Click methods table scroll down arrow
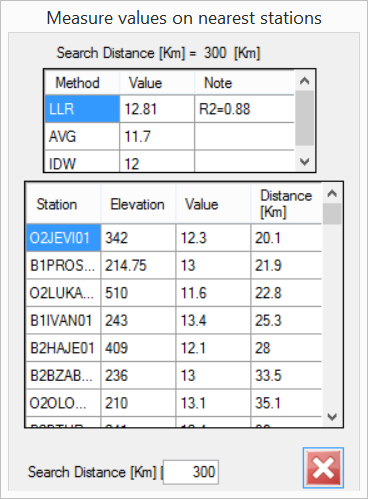The image size is (368, 499). 305,162
